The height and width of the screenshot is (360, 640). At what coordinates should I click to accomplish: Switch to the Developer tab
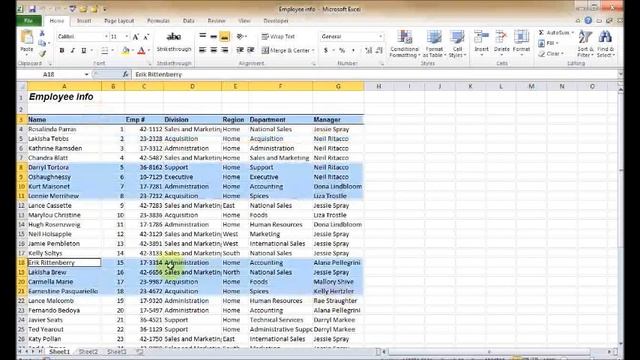[x=276, y=20]
